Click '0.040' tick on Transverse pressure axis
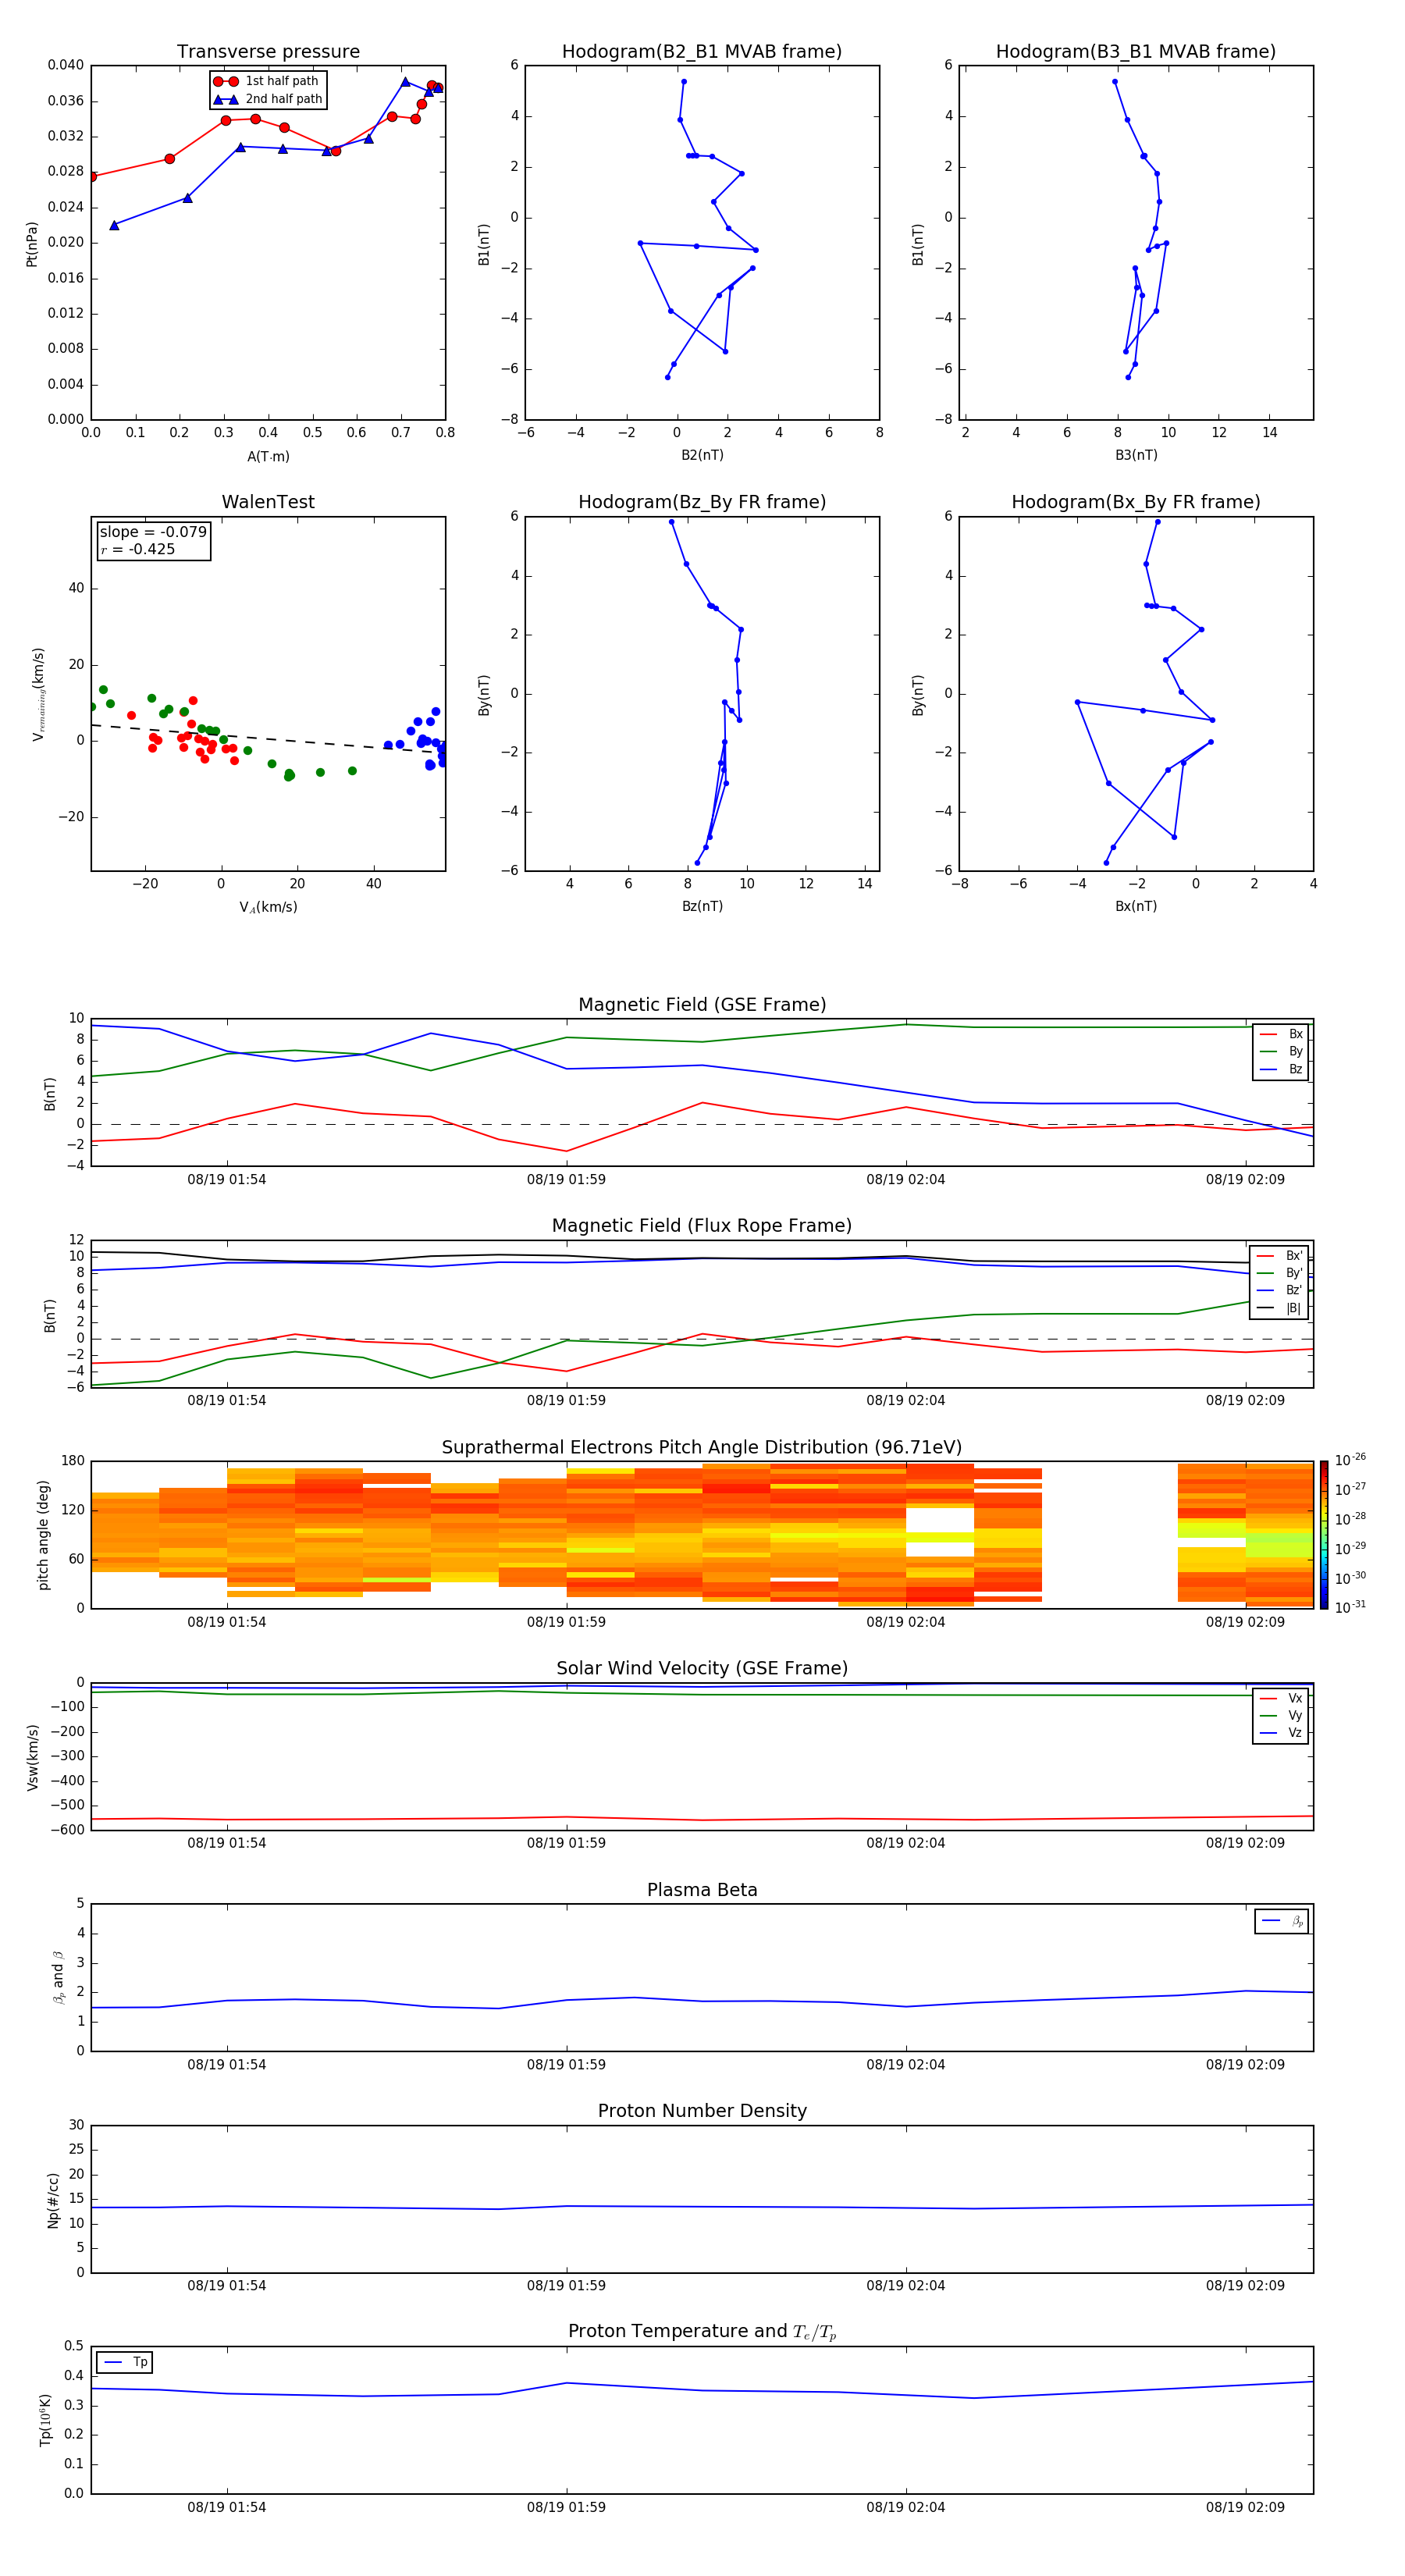 (66, 65)
